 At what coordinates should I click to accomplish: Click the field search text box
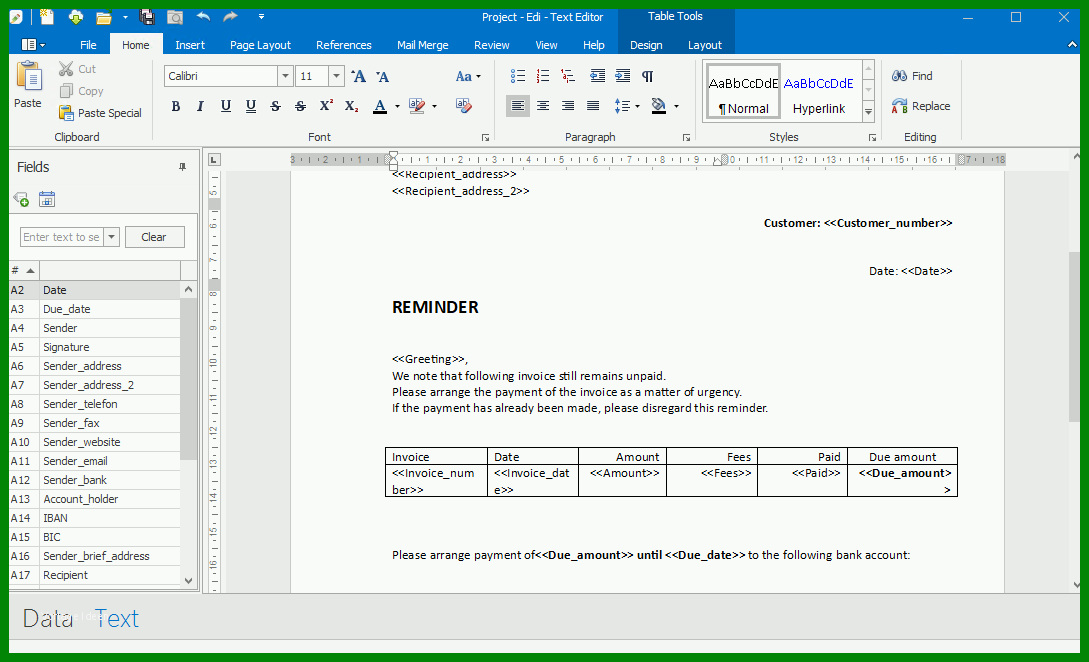pyautogui.click(x=62, y=237)
